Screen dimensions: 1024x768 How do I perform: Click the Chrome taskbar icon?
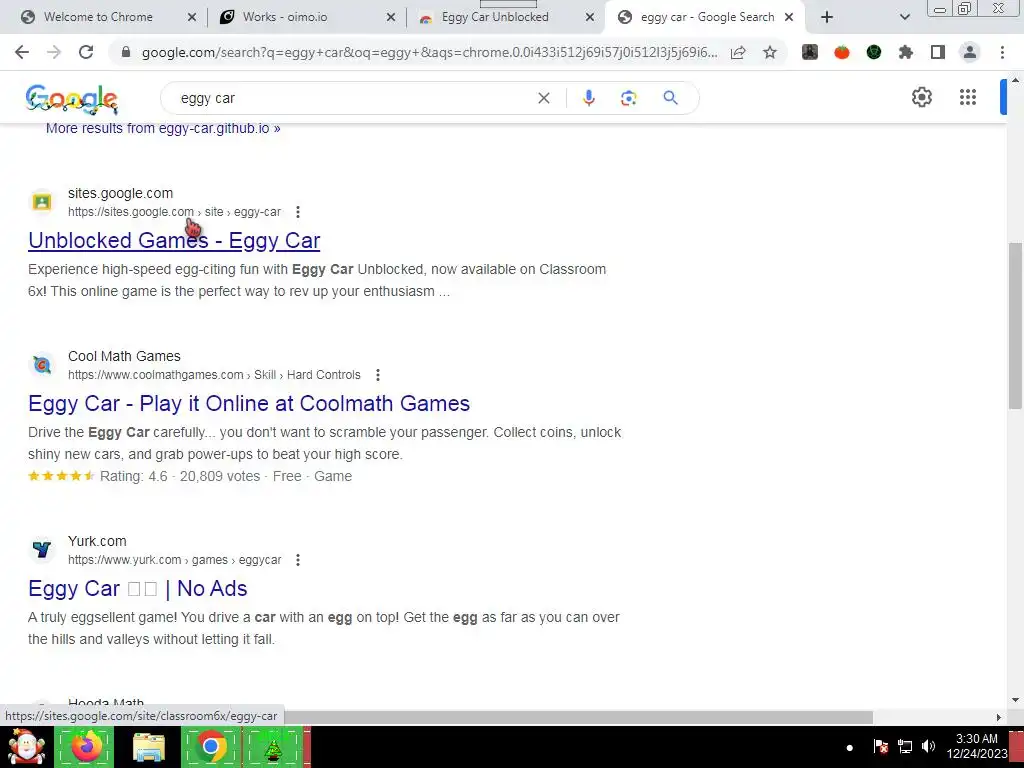tap(210, 746)
